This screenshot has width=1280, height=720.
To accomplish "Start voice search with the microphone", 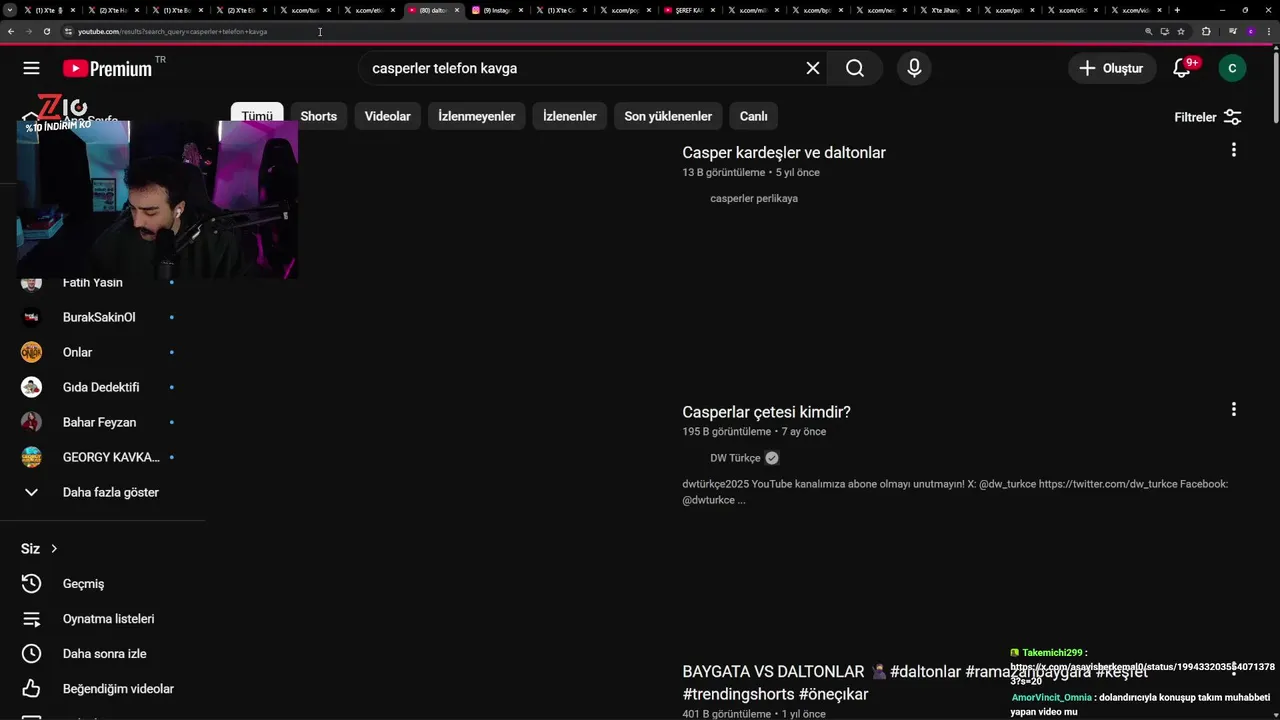I will click(x=914, y=68).
